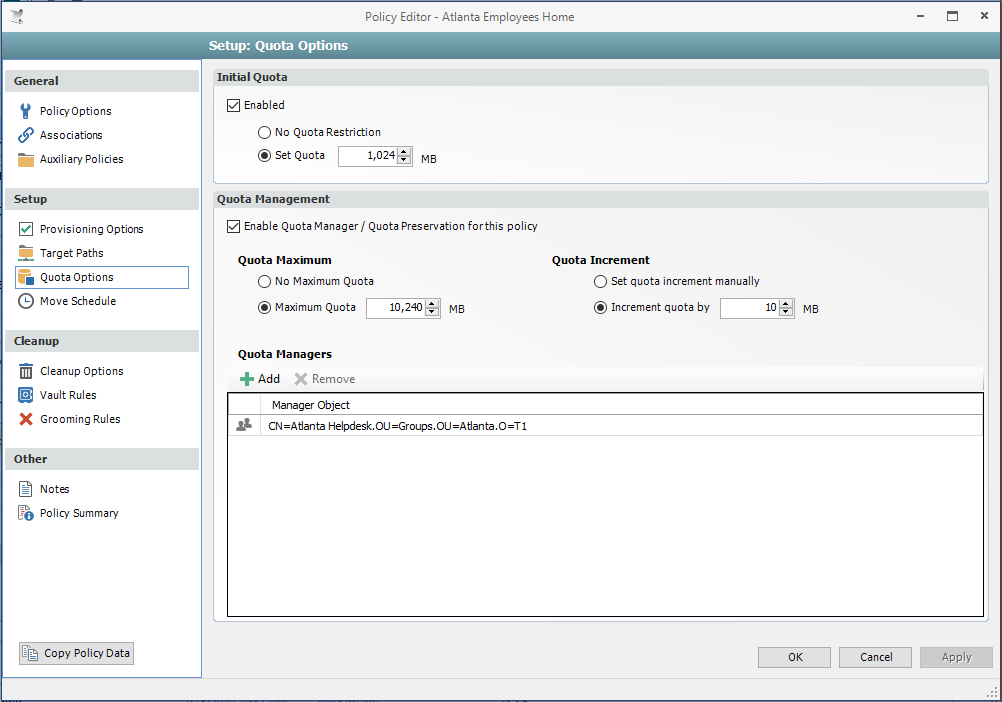Show the Policy Summary
Viewport: 1002px width, 702px height.
click(79, 514)
